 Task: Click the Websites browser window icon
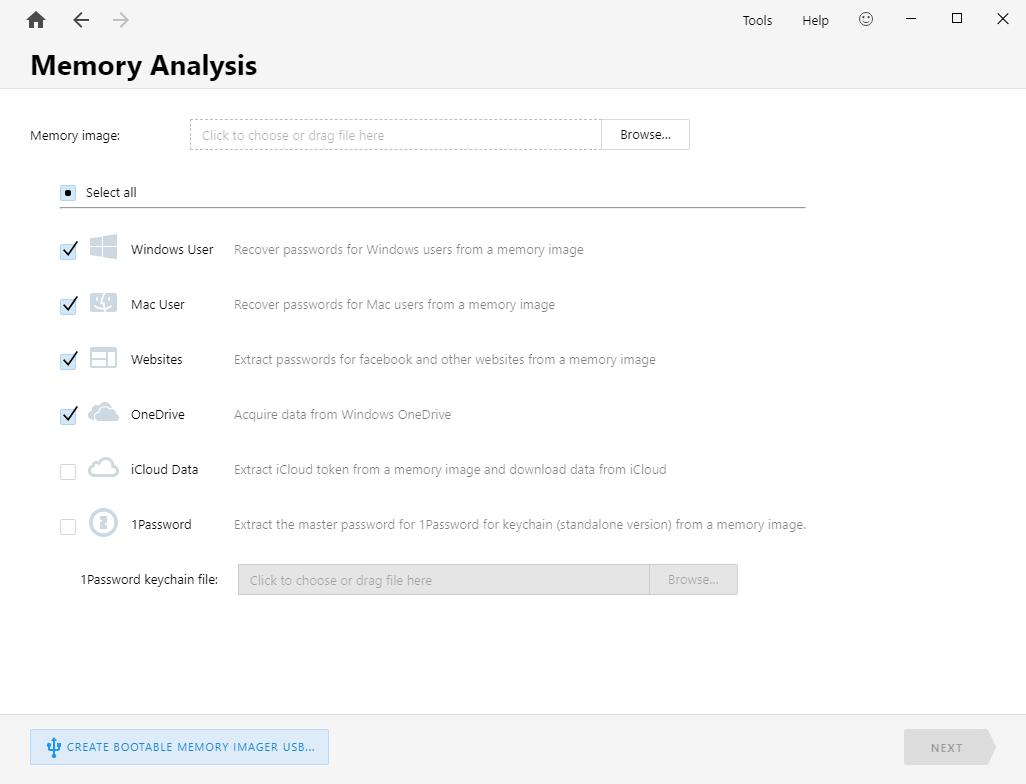coord(104,359)
